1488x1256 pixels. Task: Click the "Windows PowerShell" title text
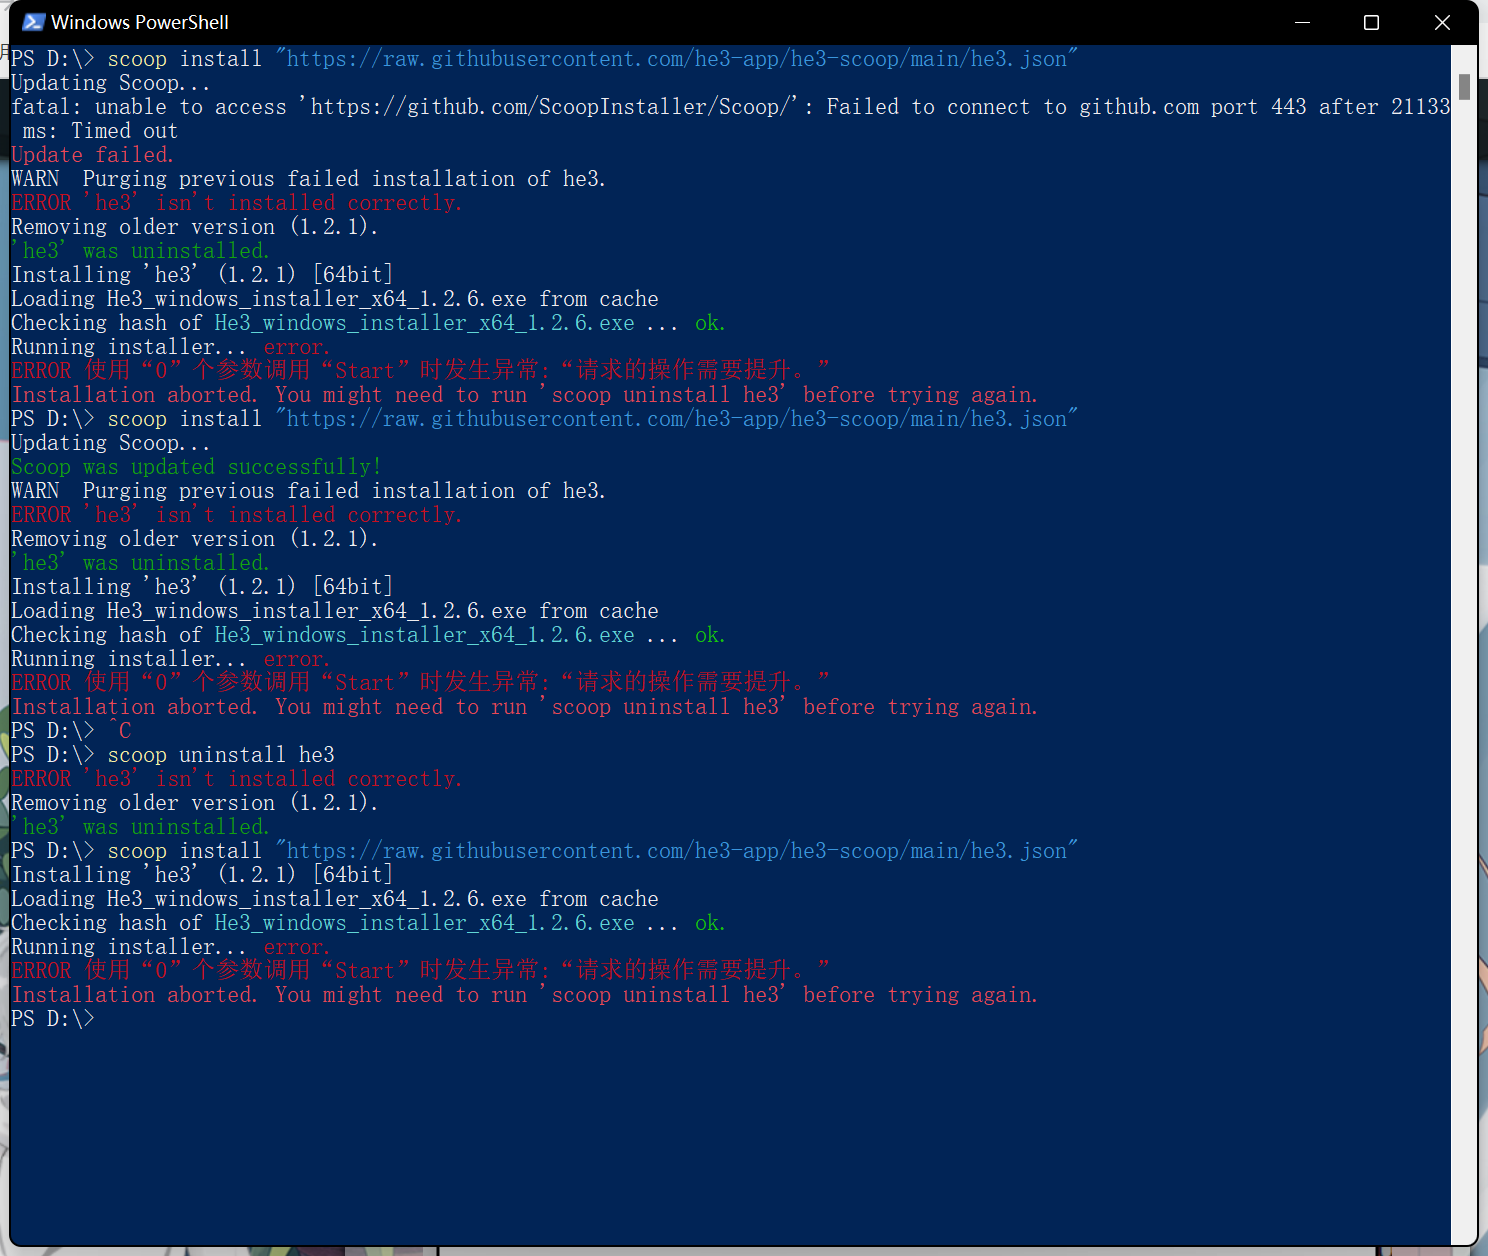click(x=140, y=22)
